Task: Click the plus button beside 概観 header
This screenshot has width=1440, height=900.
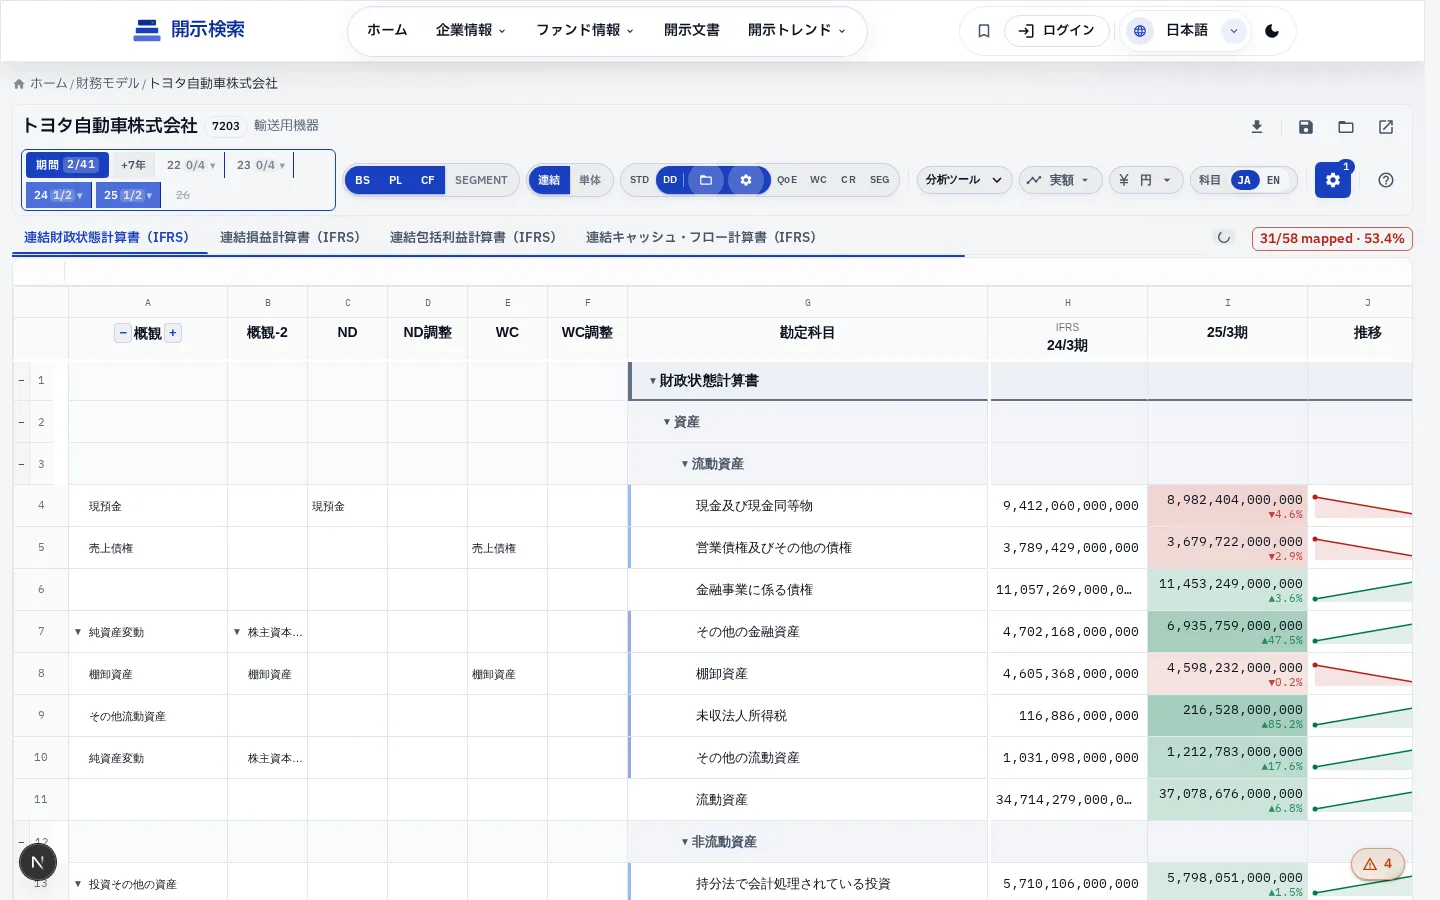Action: click(x=173, y=333)
